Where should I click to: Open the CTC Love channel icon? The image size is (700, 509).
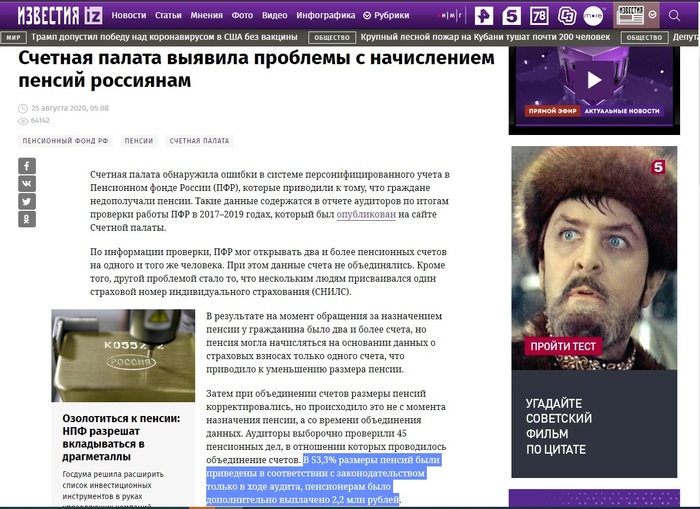point(567,16)
